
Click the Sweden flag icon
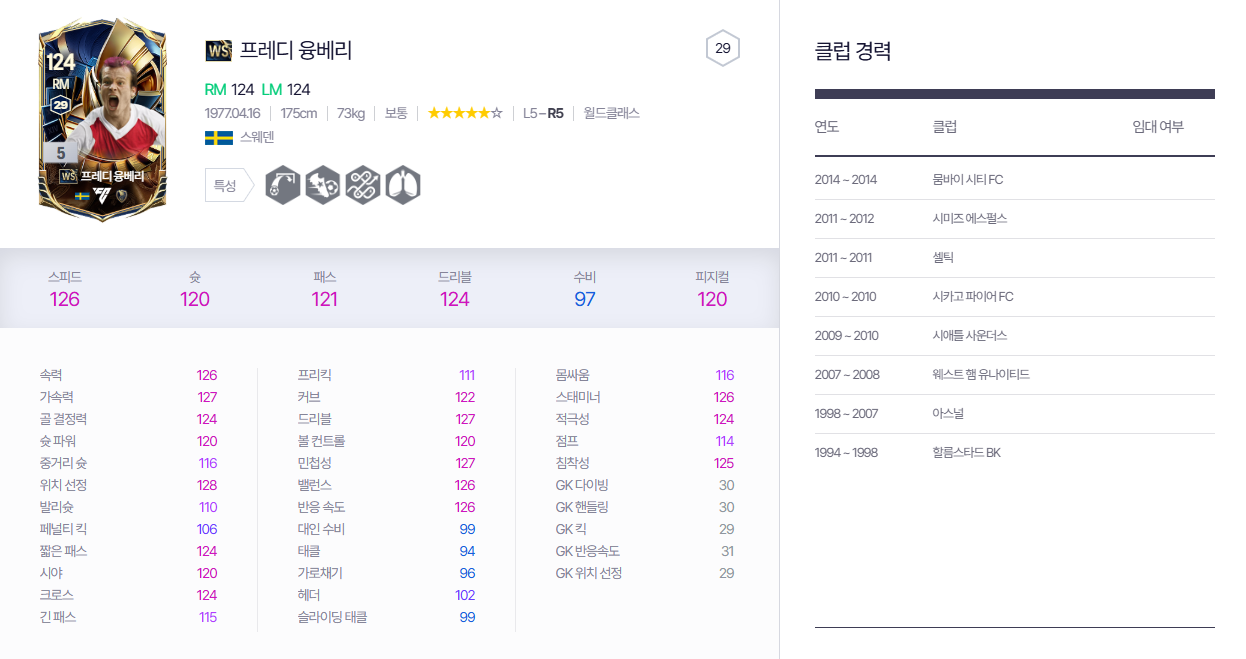218,138
